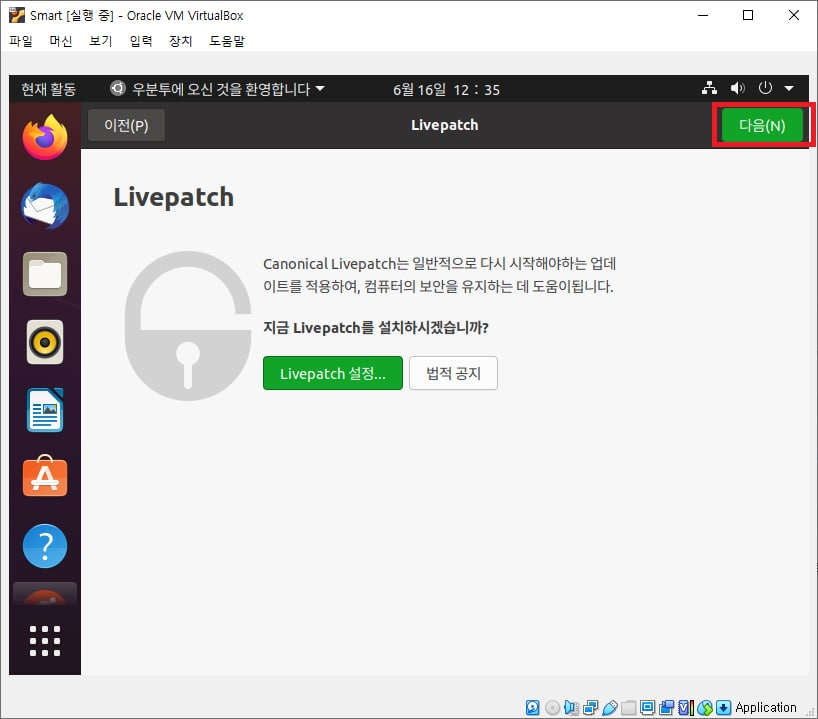The height and width of the screenshot is (719, 818).
Task: Show Applications grid at dock bottom
Action: pyautogui.click(x=45, y=641)
